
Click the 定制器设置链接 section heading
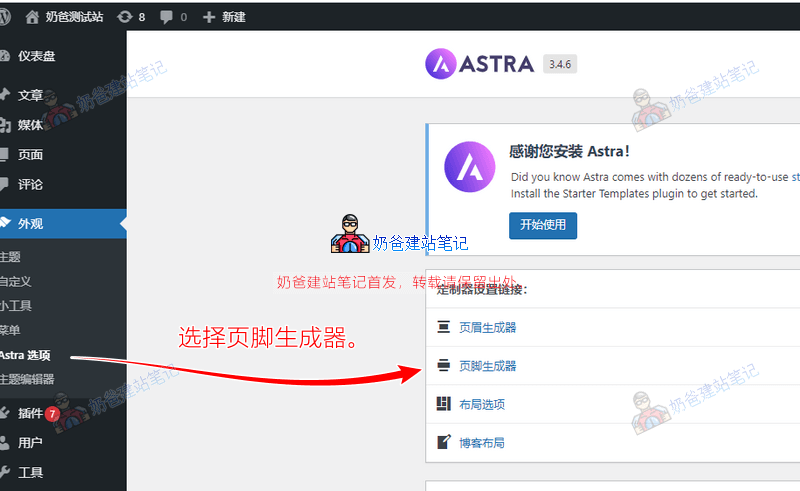click(x=482, y=290)
